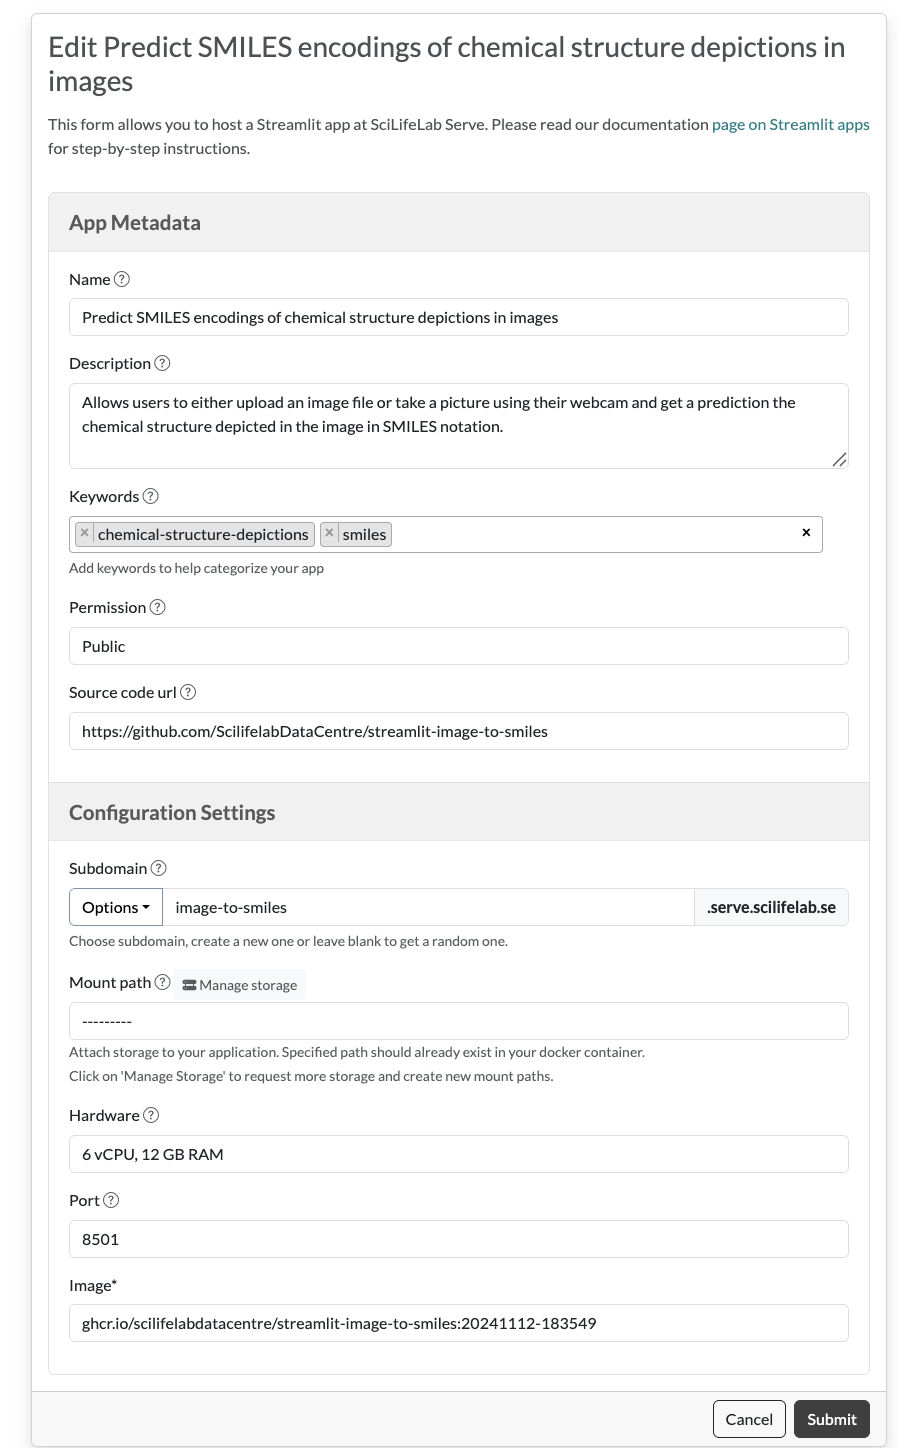
Task: Click the Hardware help question icon
Action: click(x=151, y=1115)
